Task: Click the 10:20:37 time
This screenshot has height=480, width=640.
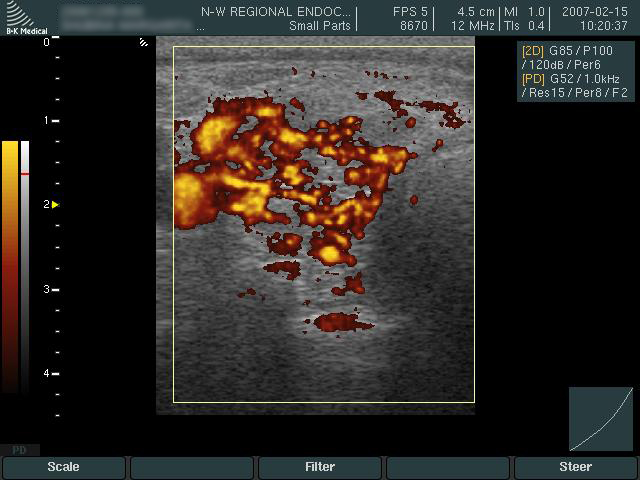Action: tap(604, 26)
